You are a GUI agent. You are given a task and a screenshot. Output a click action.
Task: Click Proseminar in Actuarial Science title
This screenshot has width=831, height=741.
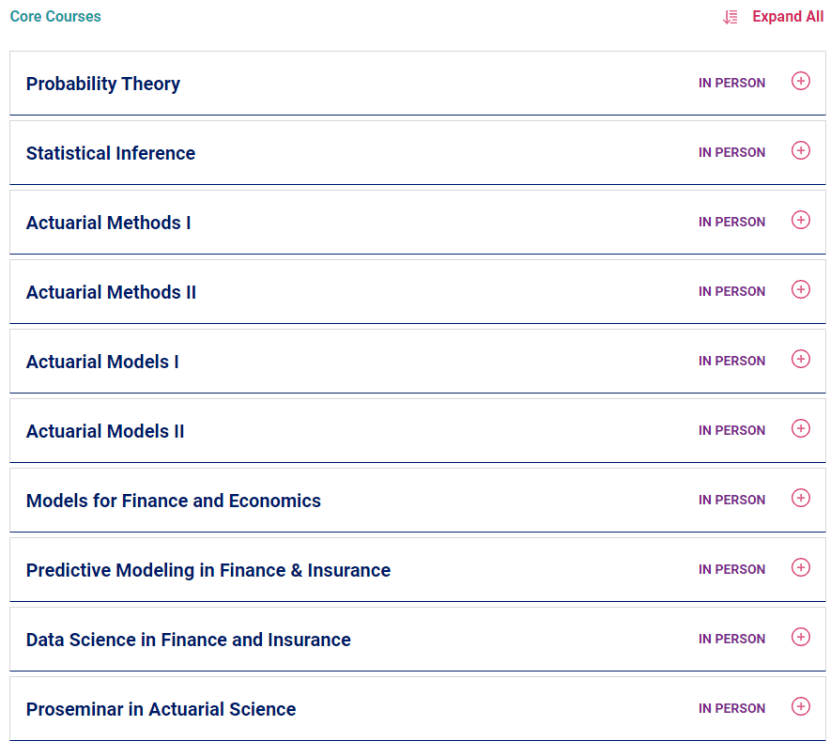pos(161,710)
